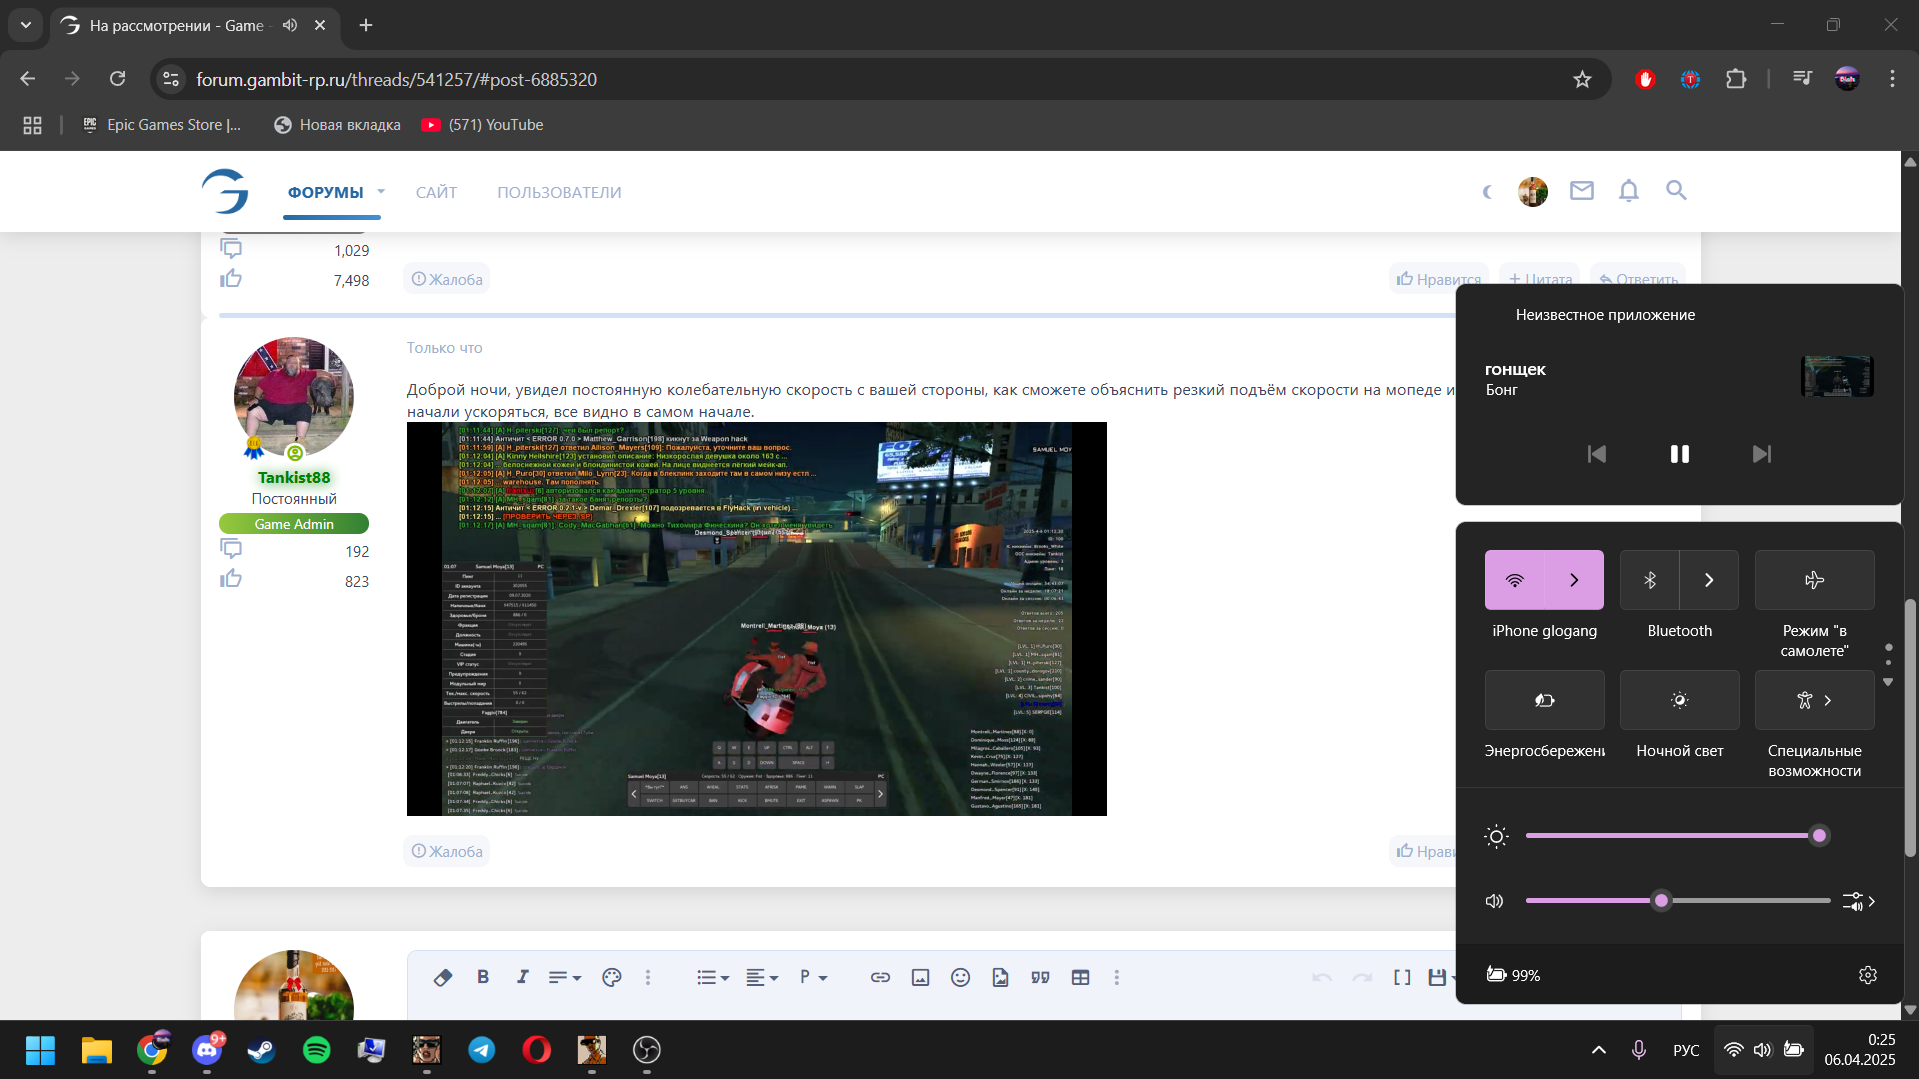This screenshot has width=1919, height=1079.
Task: Insert a link using the chain icon
Action: pyautogui.click(x=880, y=977)
